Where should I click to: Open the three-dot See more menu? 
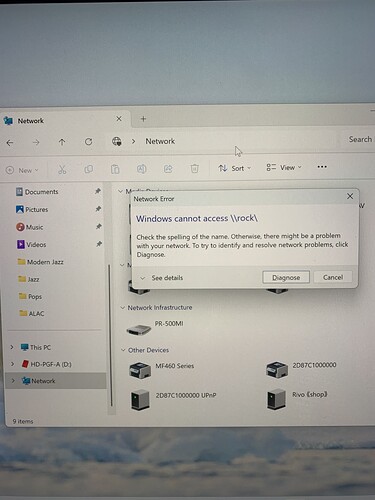322,167
